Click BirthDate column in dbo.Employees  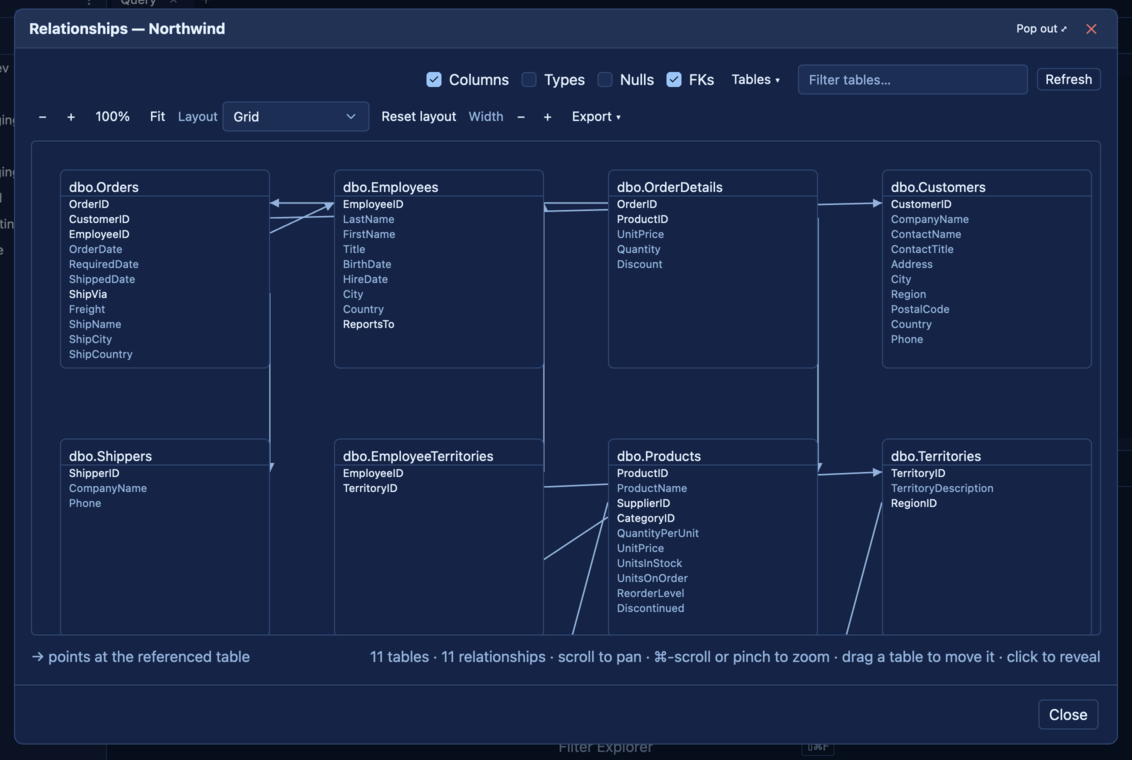367,264
